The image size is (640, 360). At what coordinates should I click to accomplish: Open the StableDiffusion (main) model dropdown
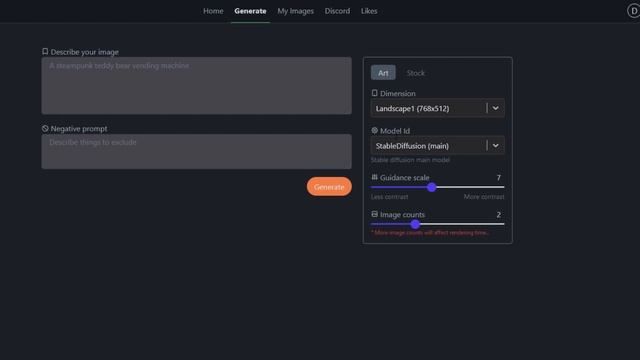click(438, 145)
